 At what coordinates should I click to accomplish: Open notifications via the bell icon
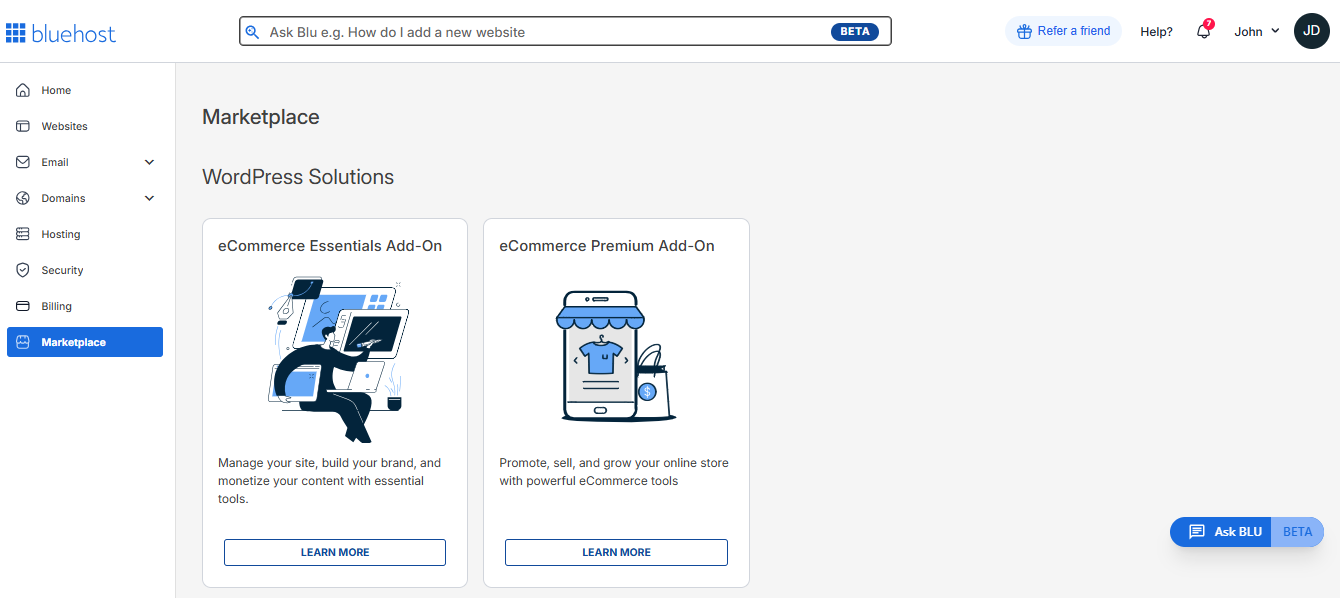tap(1203, 31)
